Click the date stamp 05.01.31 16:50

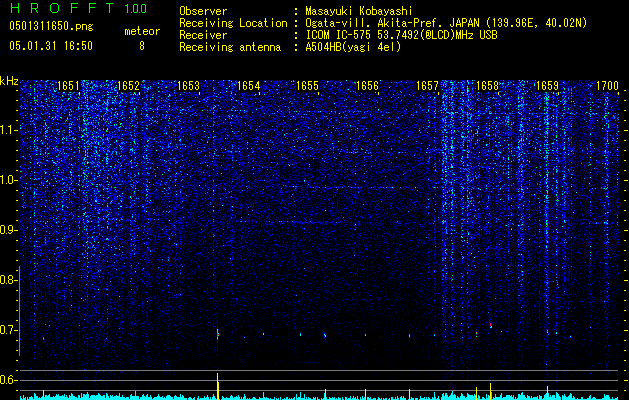click(x=51, y=46)
